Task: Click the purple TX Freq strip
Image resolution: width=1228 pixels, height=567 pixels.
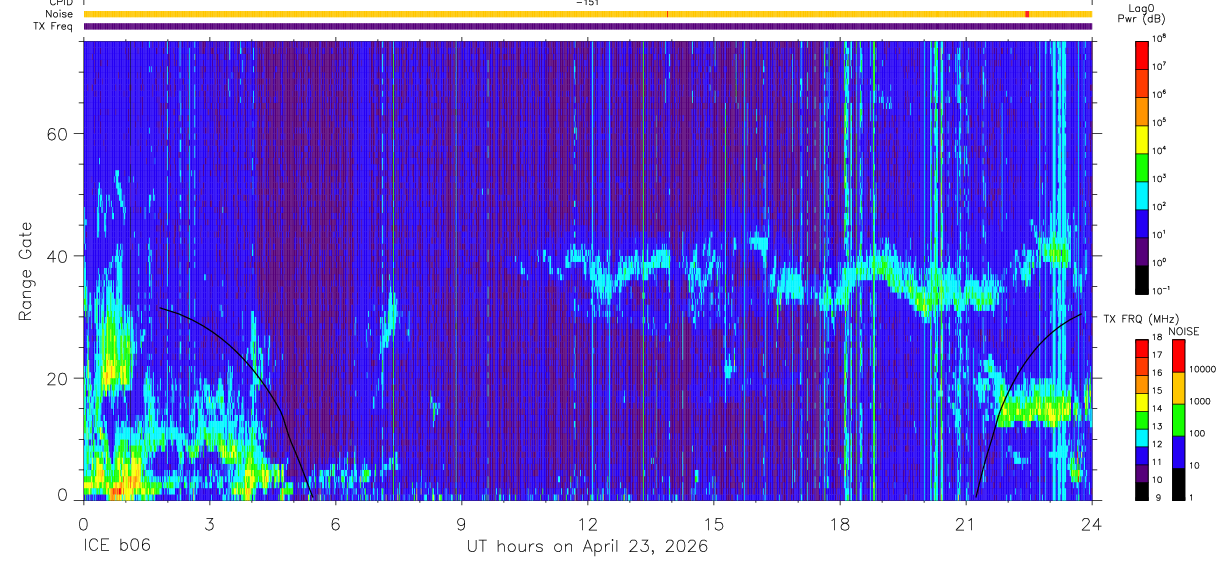Action: point(587,26)
